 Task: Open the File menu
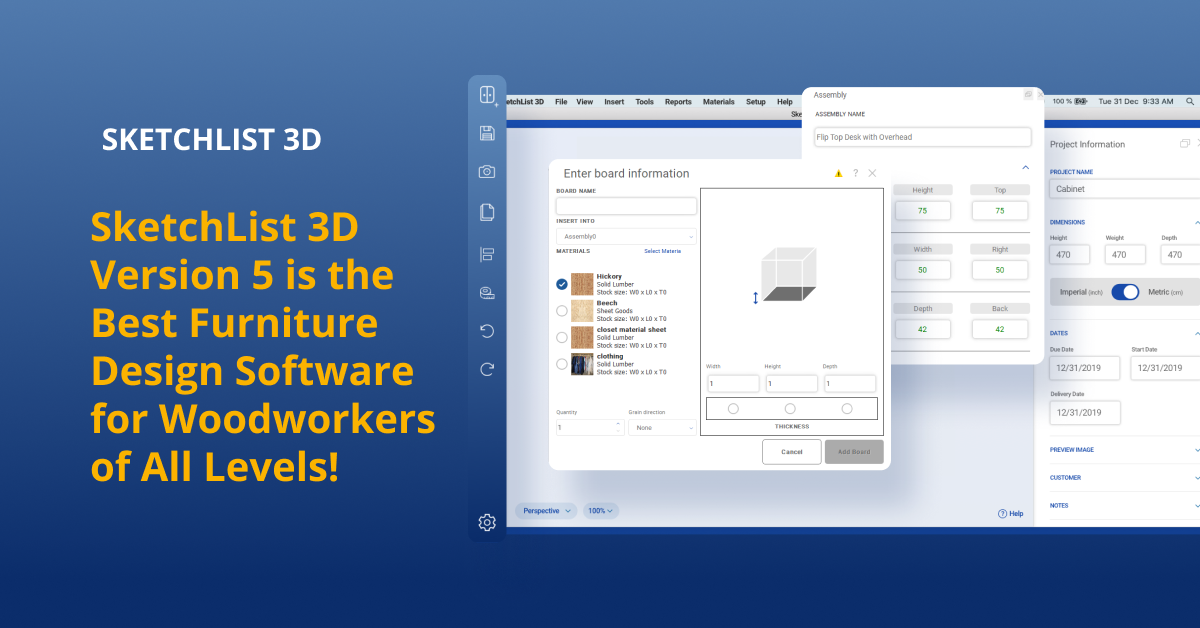pyautogui.click(x=561, y=102)
